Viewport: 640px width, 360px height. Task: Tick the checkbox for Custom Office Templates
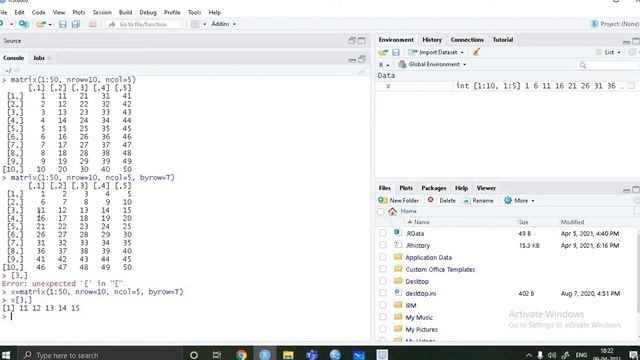tap(382, 269)
